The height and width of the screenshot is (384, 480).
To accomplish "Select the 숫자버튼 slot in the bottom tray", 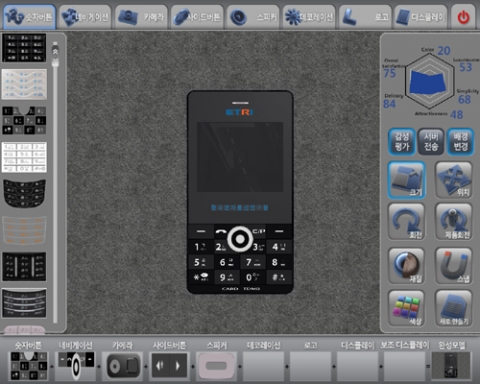I will 28,366.
